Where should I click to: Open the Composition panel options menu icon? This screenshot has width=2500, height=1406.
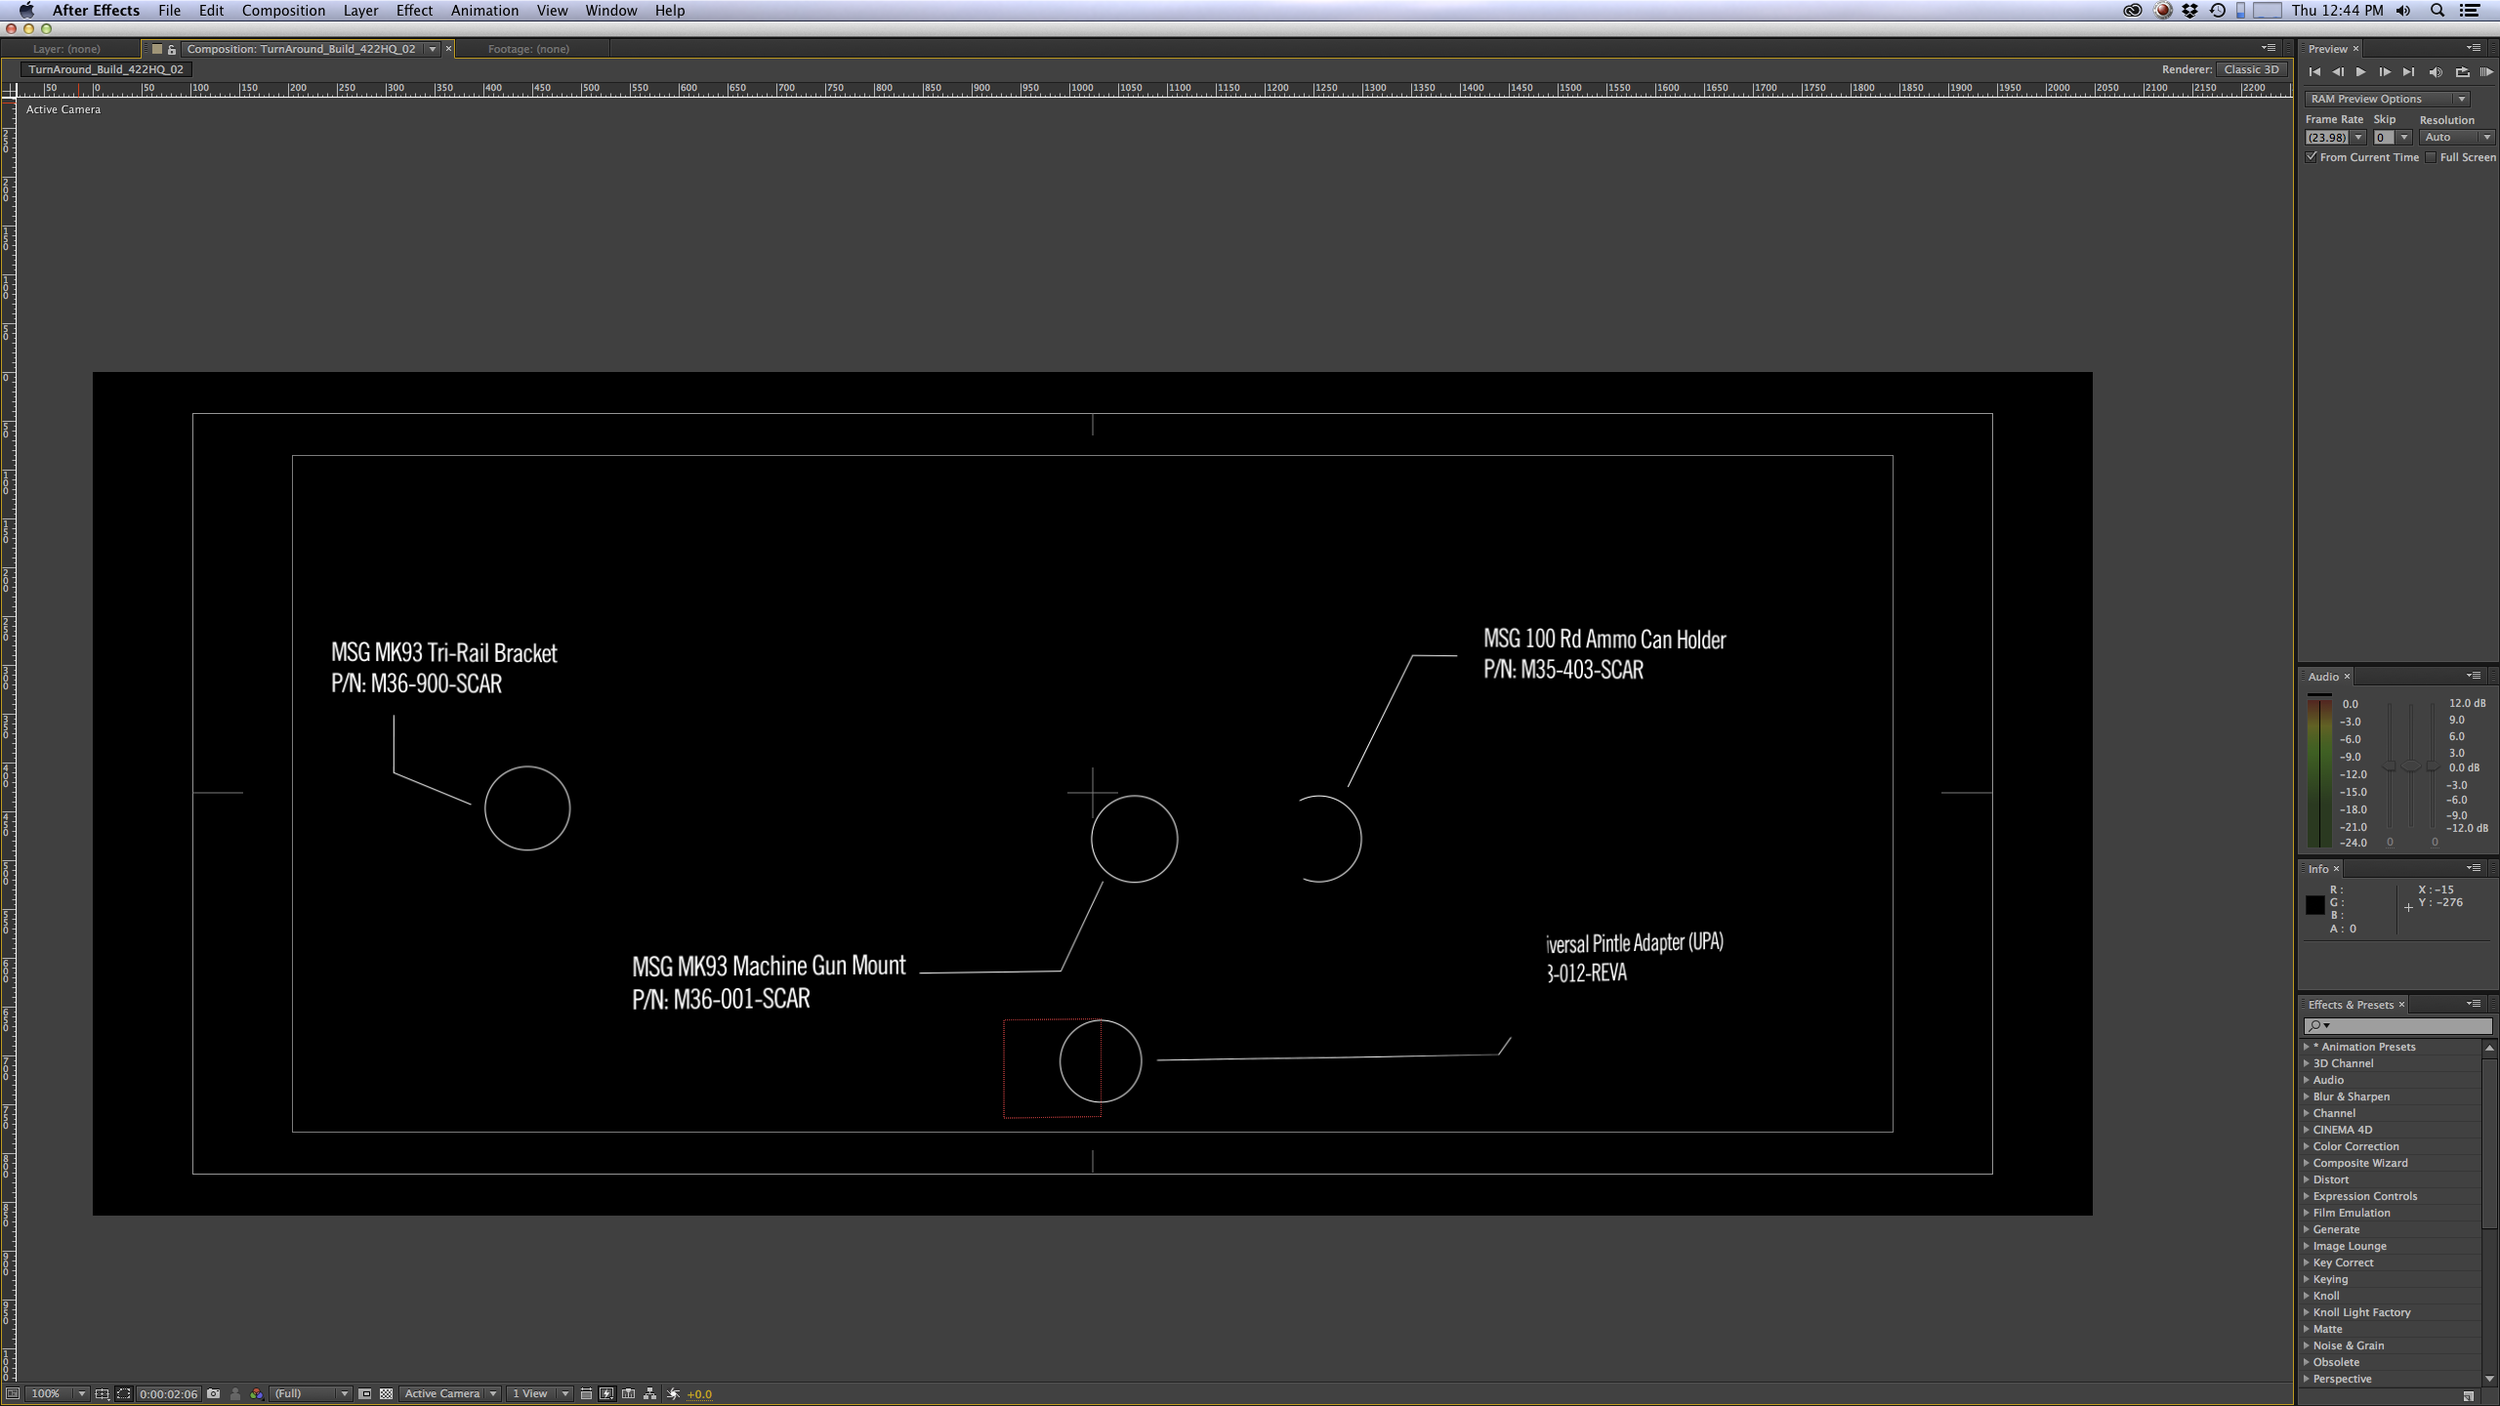coord(2268,48)
